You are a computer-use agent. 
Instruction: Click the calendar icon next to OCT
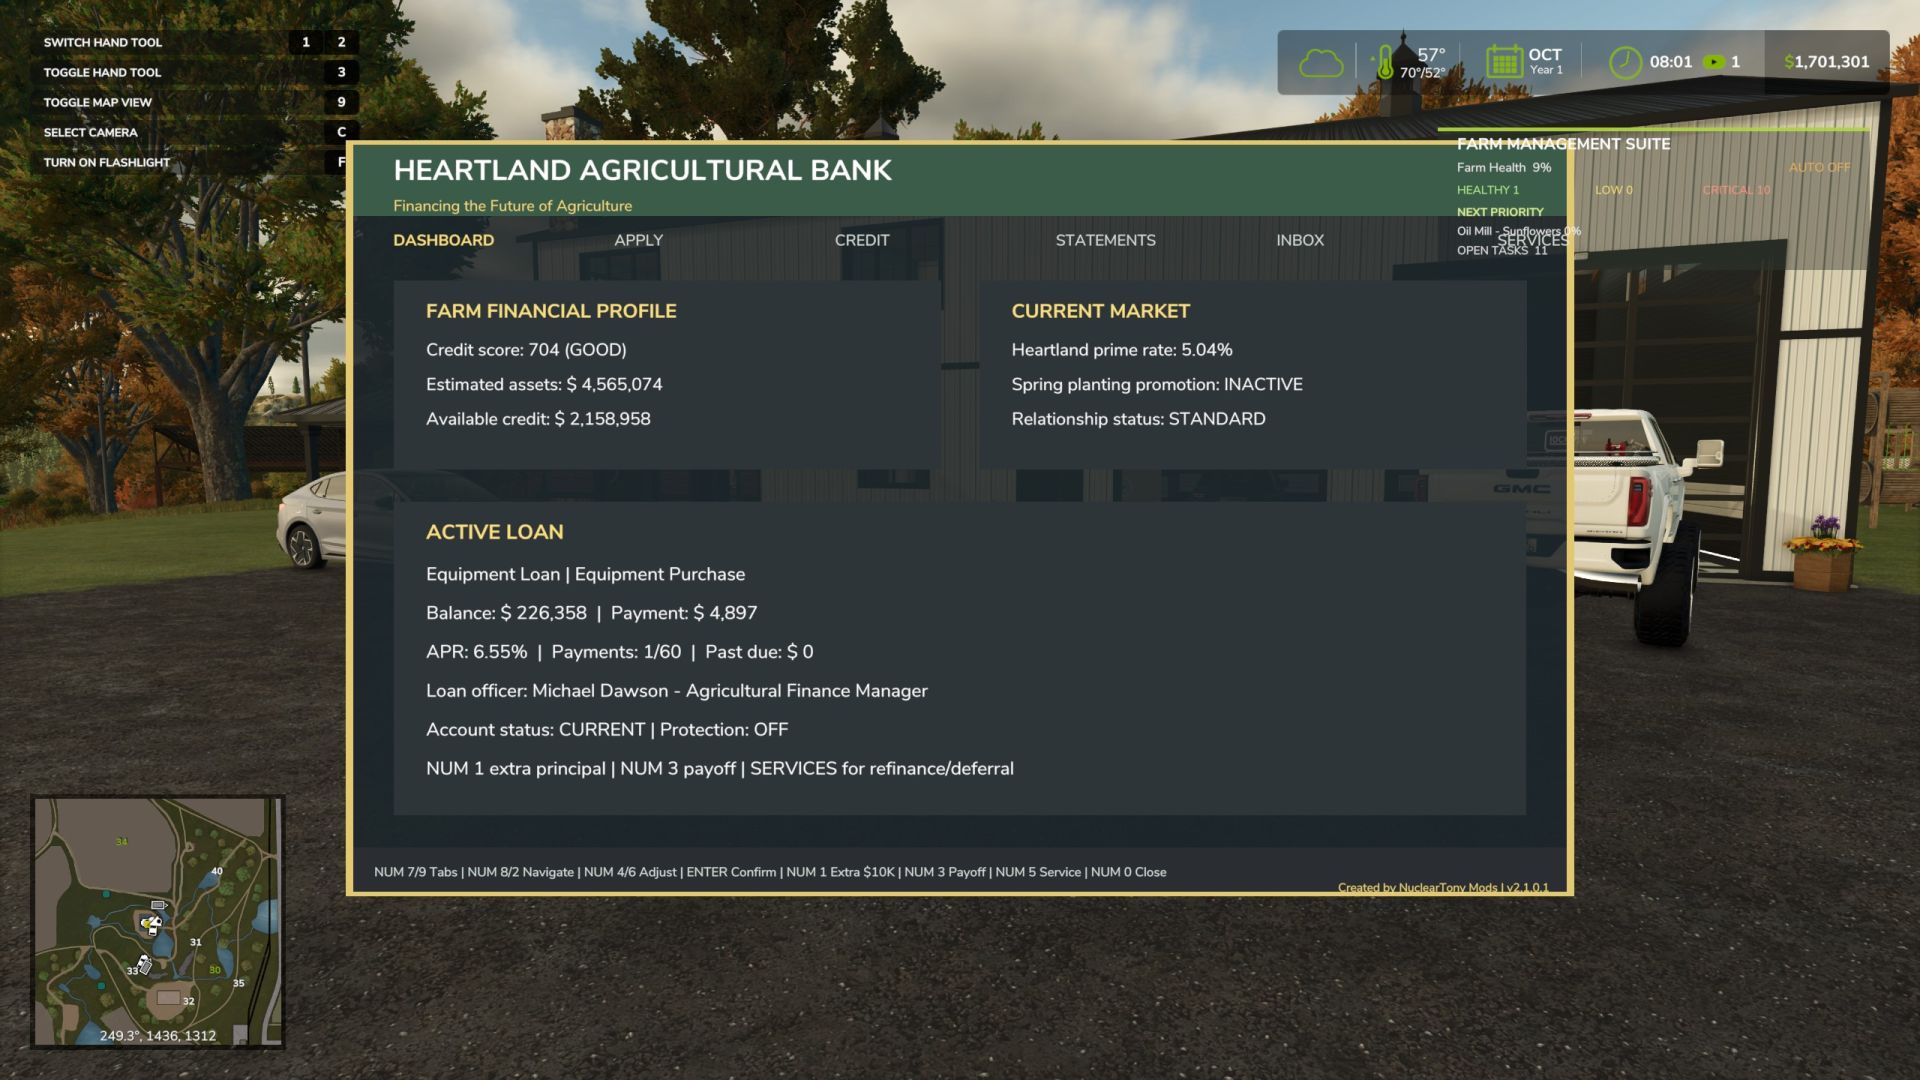pyautogui.click(x=1503, y=62)
